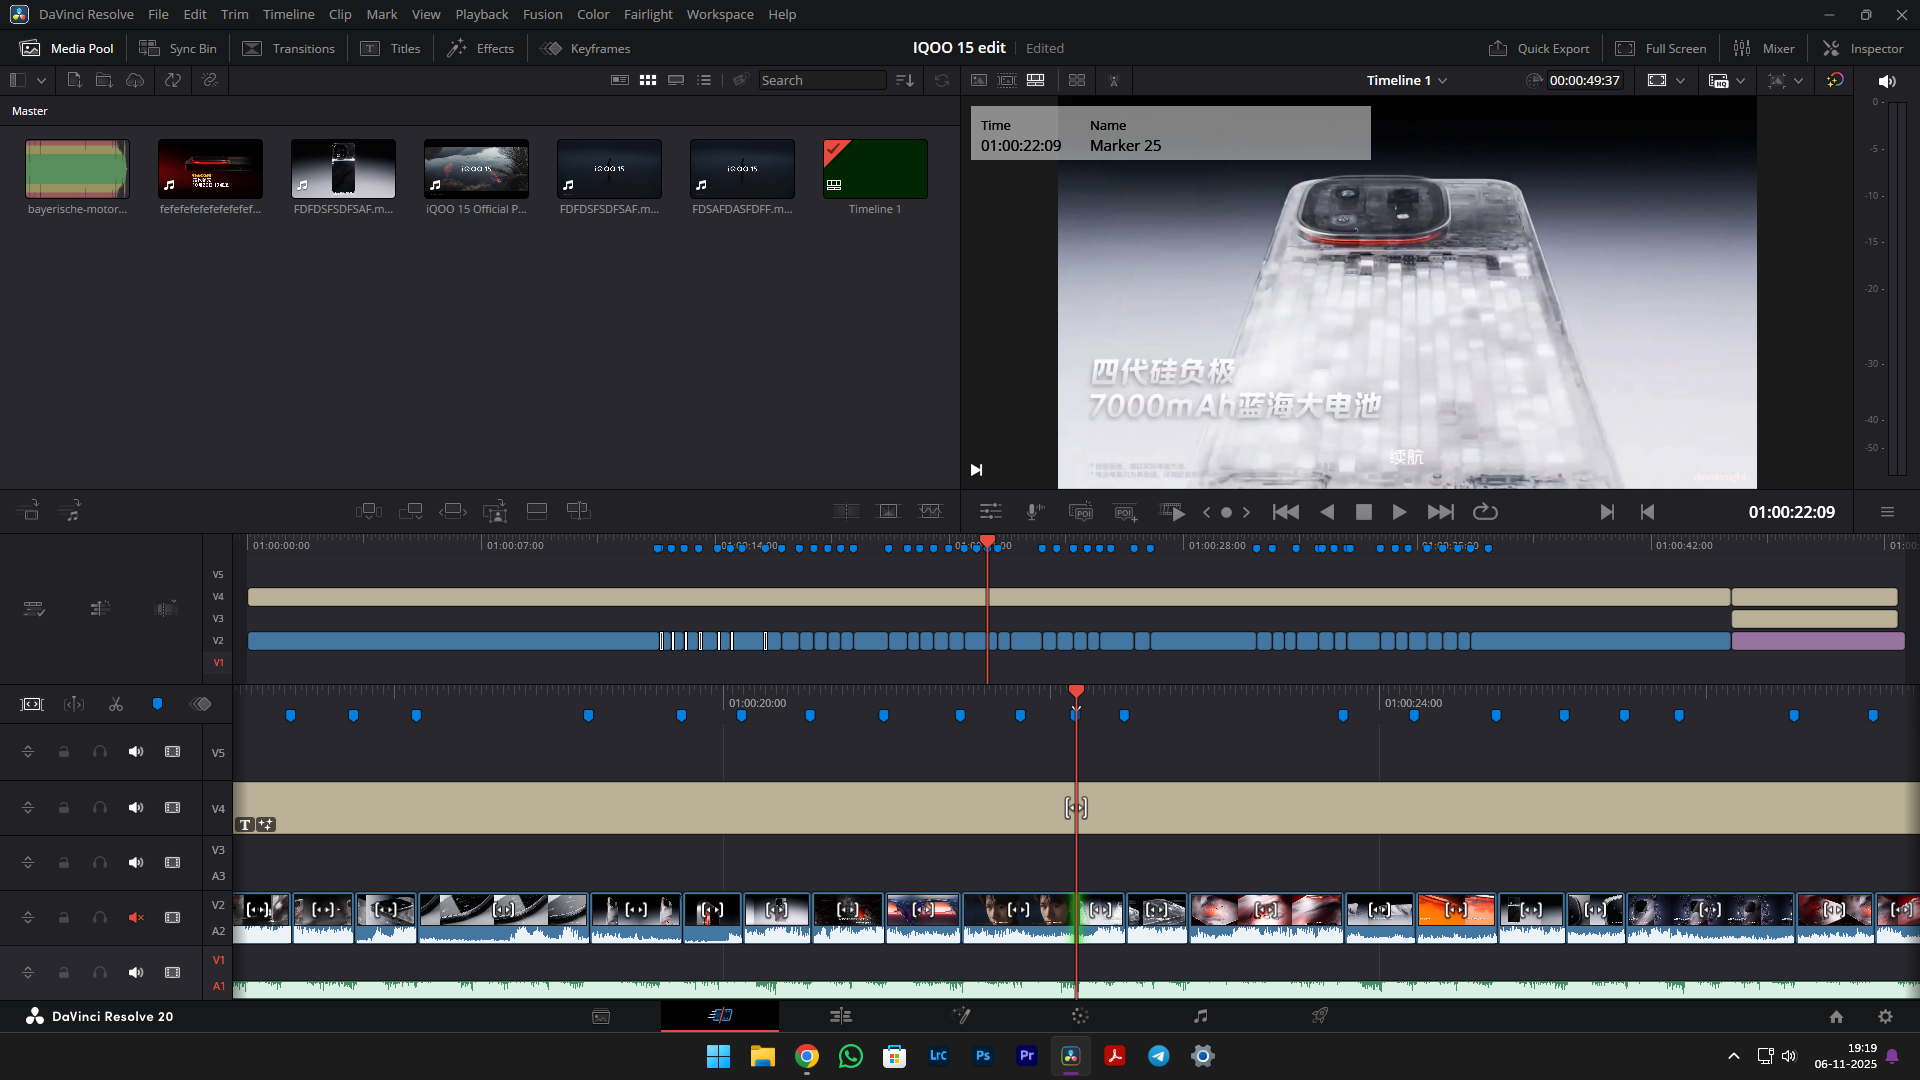Select the razor split clip tool
The image size is (1920, 1080).
116,704
